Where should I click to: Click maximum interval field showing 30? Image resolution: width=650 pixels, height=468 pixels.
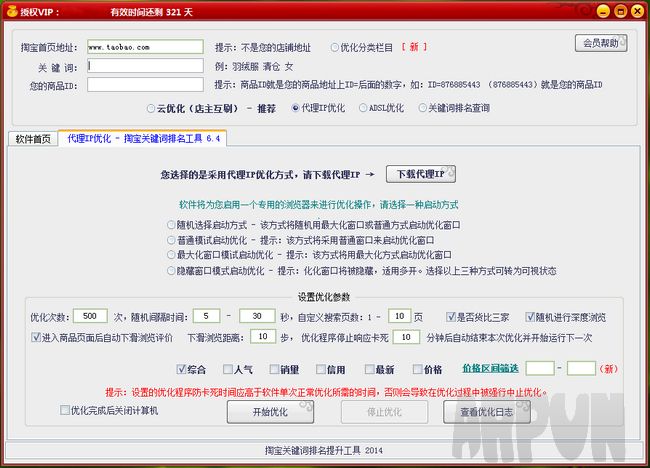tap(257, 316)
